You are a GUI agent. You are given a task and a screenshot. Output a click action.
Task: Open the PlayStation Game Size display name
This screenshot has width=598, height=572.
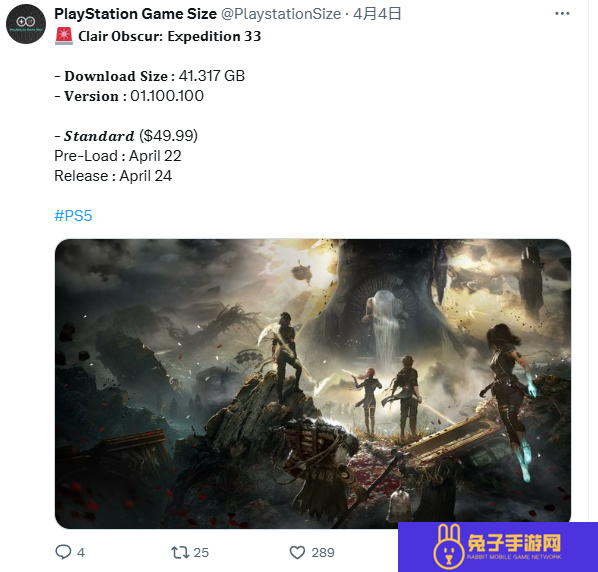pyautogui.click(x=135, y=14)
